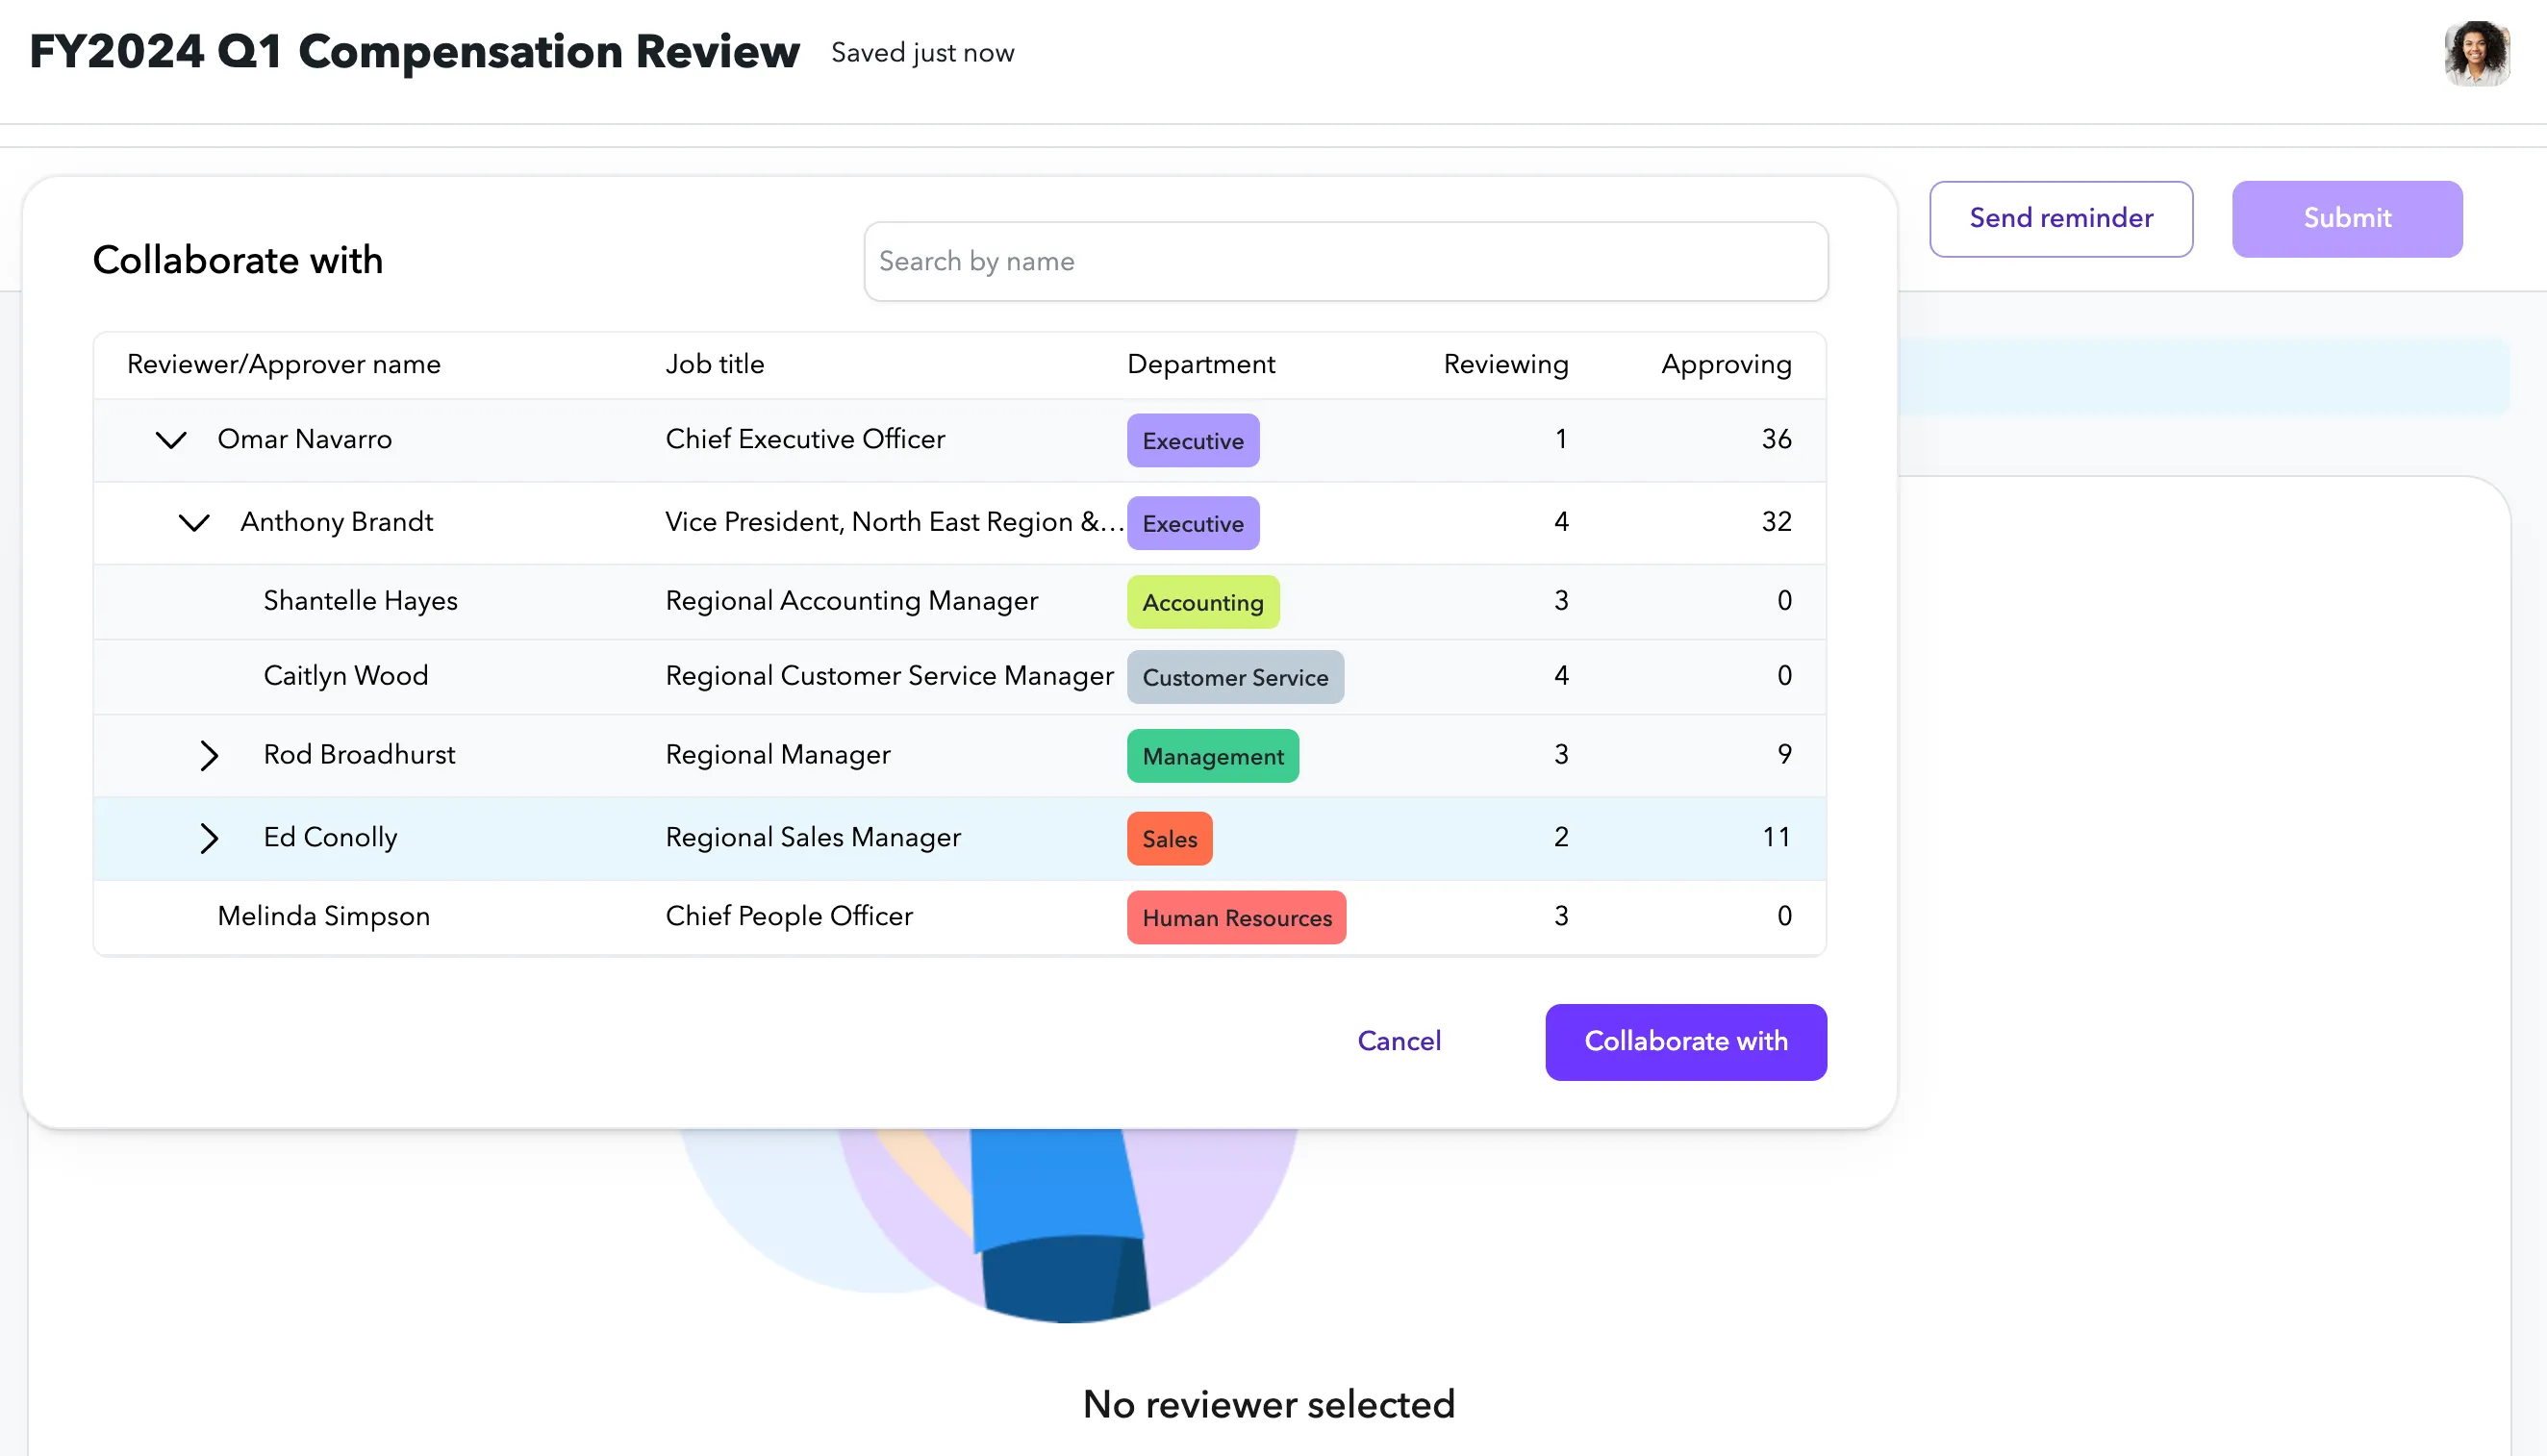Click the Sales department tag
2547x1456 pixels.
click(x=1169, y=839)
